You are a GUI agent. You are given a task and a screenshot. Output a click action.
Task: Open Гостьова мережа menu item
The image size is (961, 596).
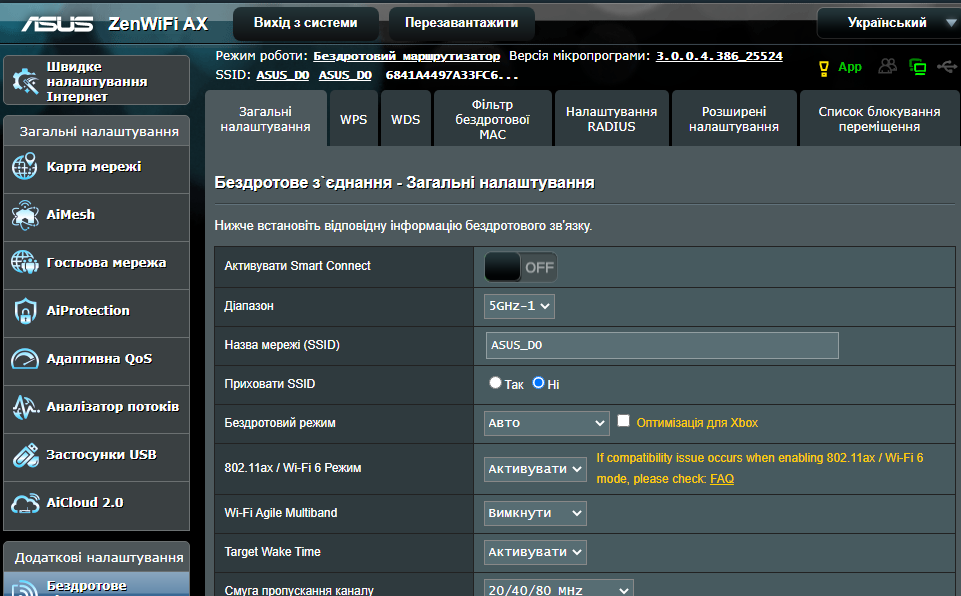[96, 266]
